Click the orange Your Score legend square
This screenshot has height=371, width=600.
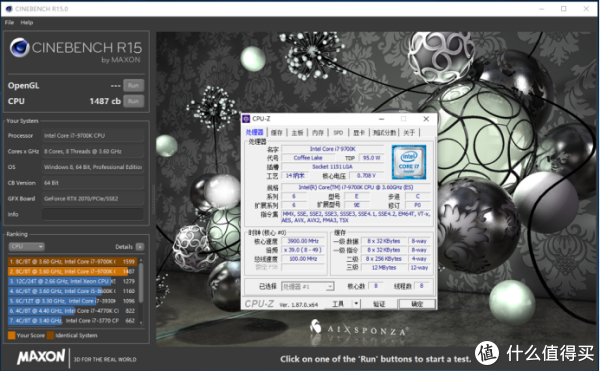pos(11,335)
